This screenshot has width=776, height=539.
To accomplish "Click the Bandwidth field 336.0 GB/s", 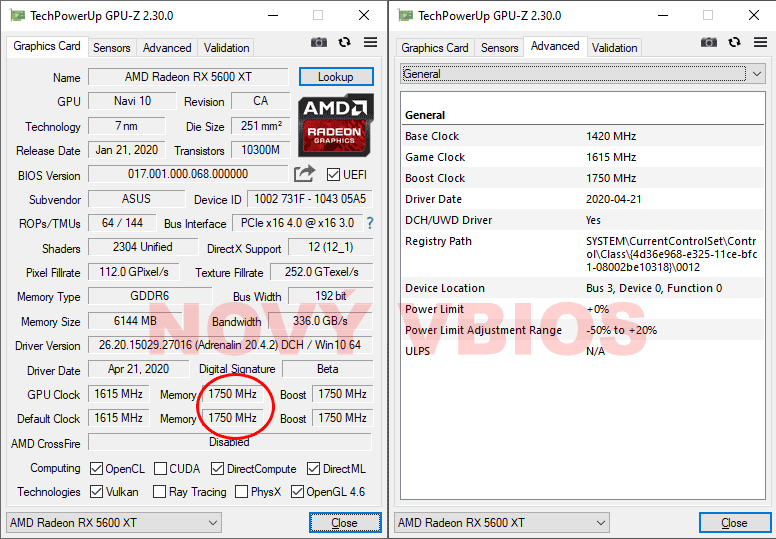I will [320, 321].
